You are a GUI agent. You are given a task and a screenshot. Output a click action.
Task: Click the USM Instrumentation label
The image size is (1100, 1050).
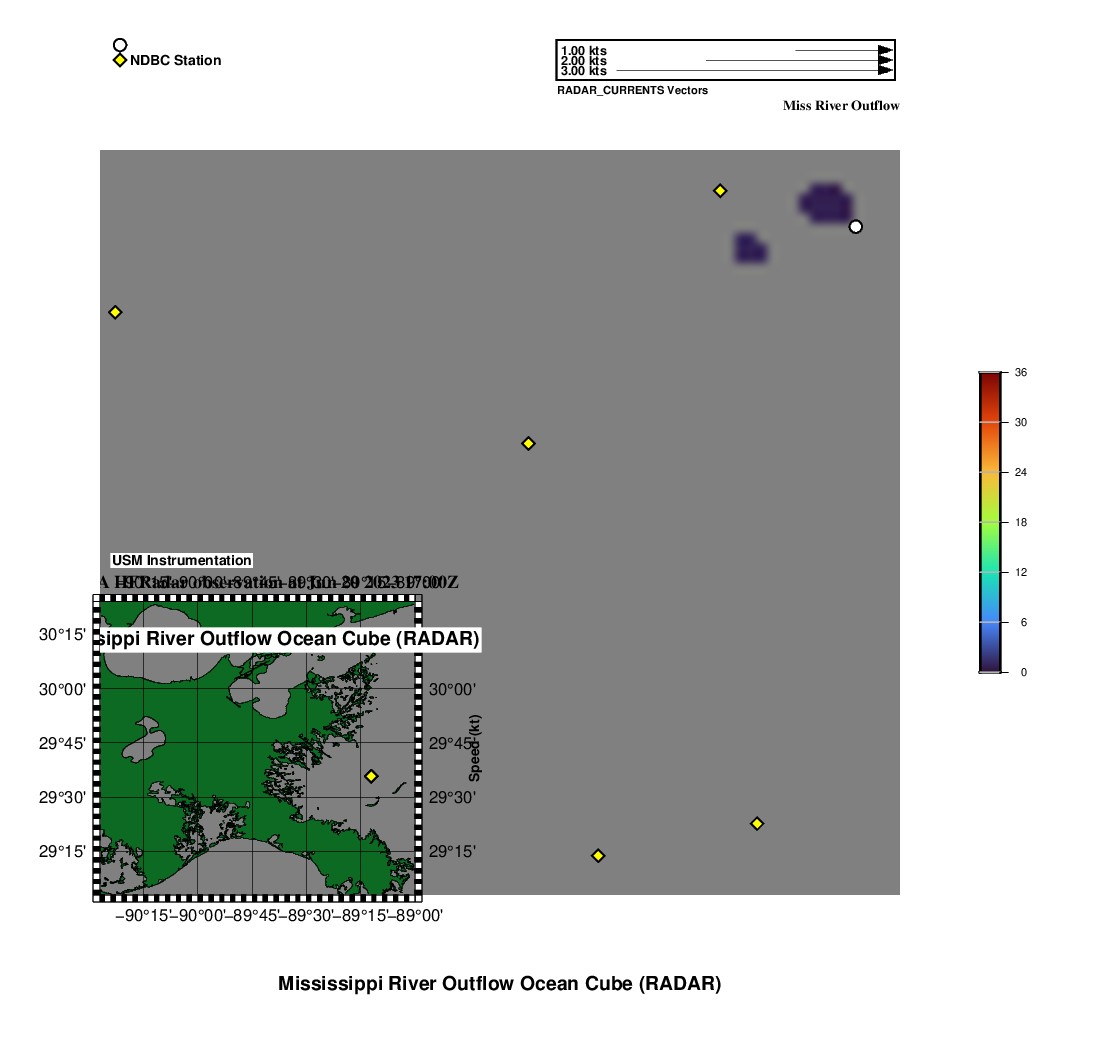coord(181,561)
